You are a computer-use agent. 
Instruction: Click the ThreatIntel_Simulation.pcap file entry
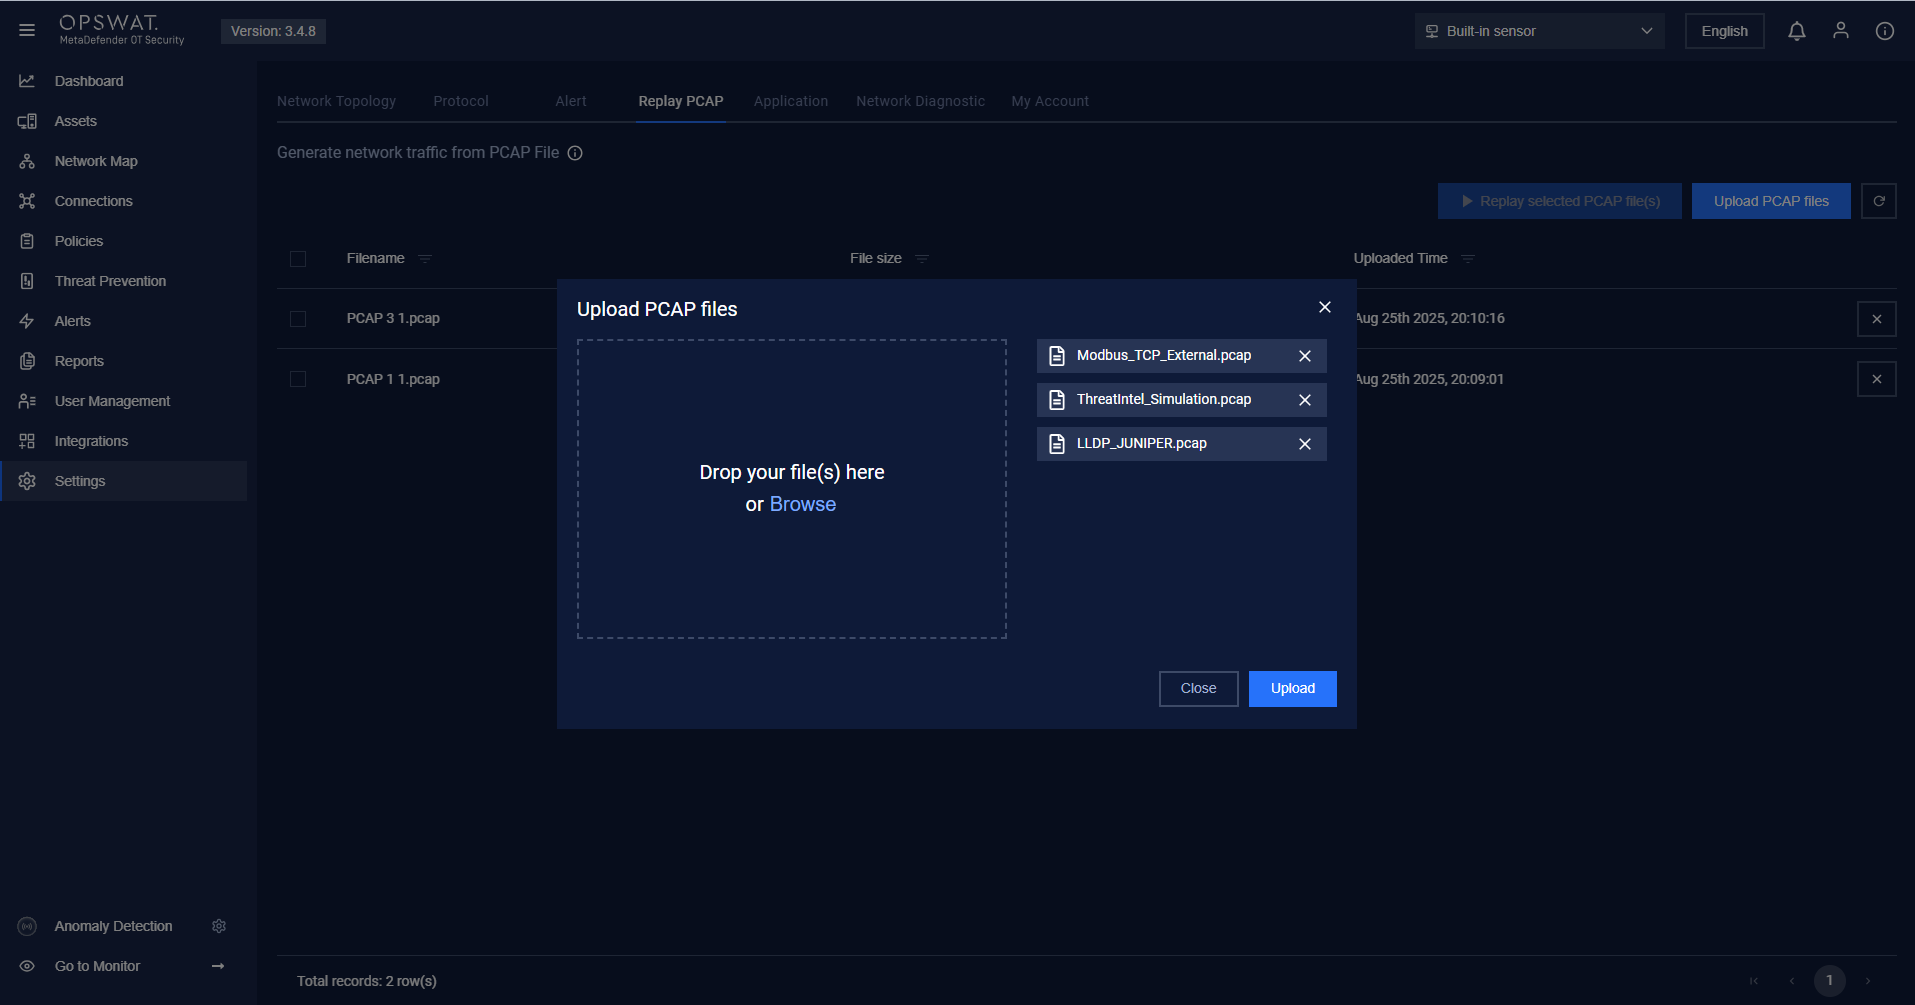(x=1182, y=400)
